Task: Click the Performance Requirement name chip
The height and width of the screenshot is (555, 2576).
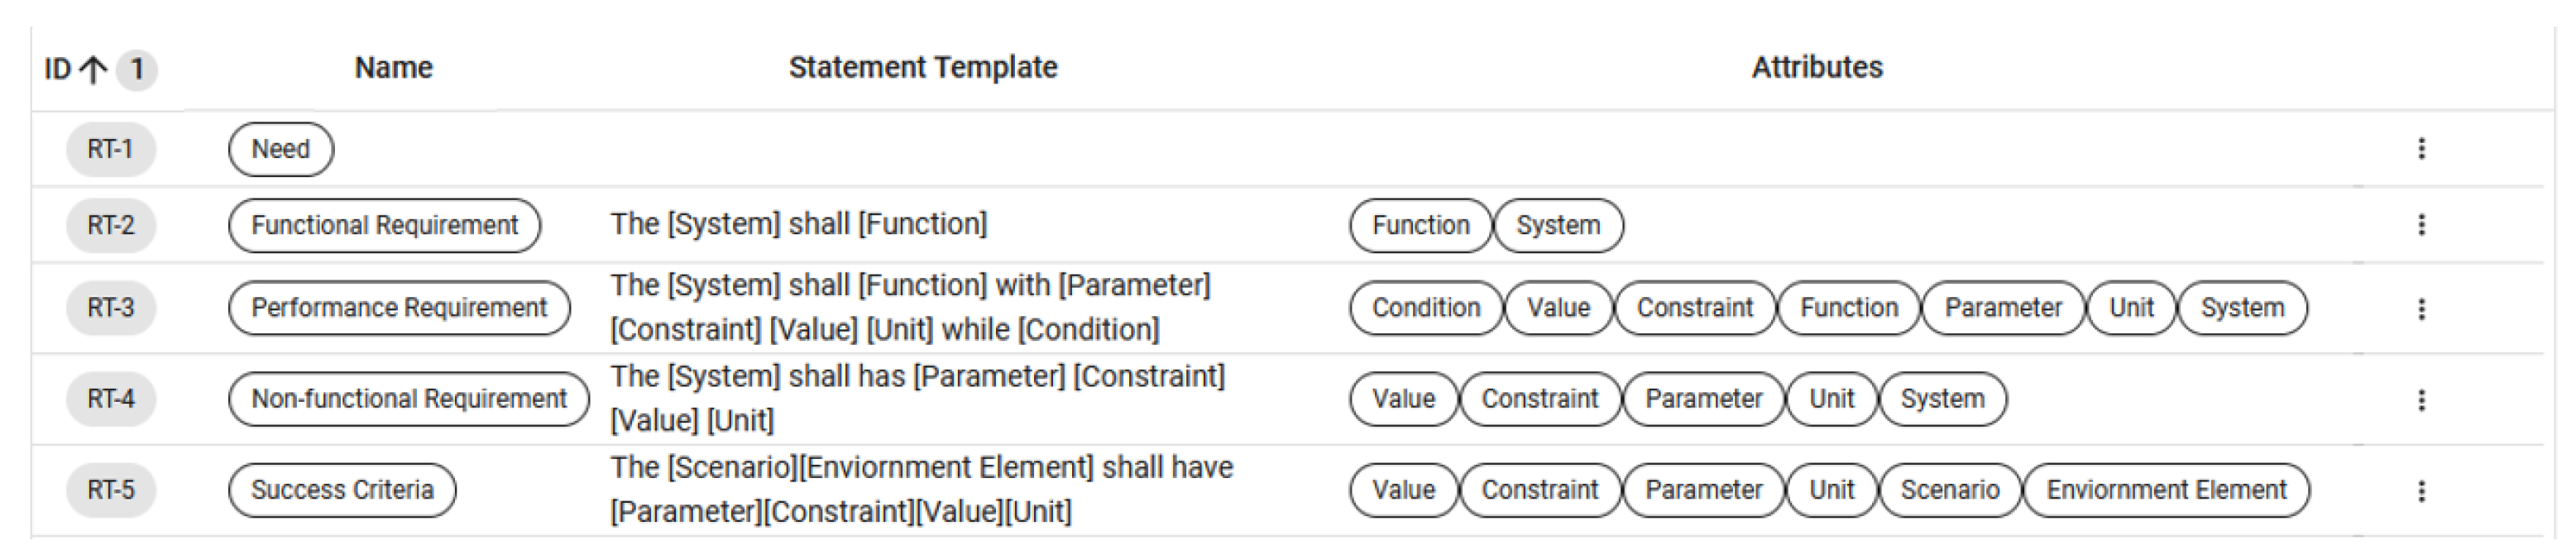Action: [399, 308]
